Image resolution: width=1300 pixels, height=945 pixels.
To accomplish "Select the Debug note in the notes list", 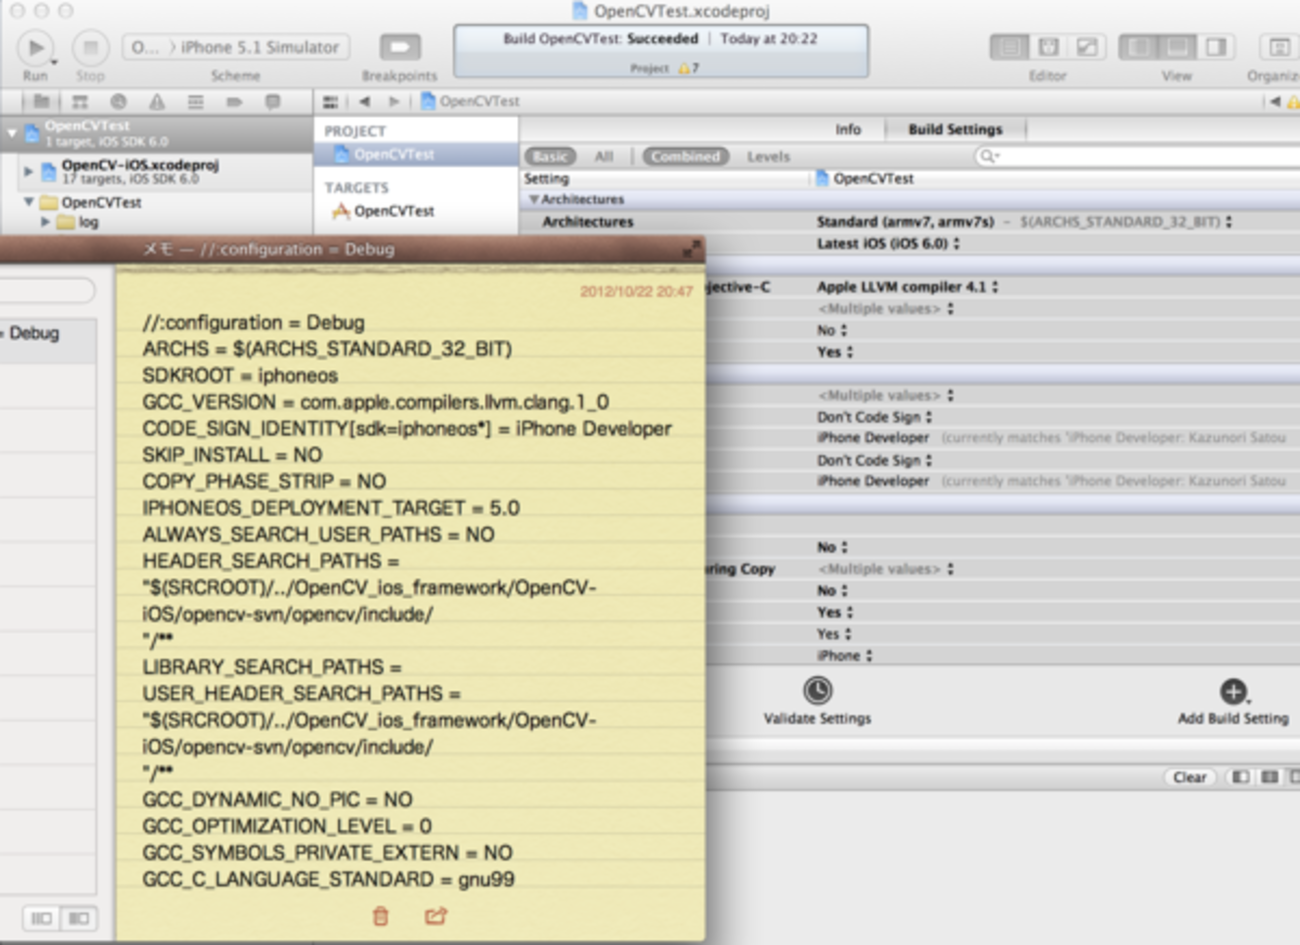I will tap(48, 339).
